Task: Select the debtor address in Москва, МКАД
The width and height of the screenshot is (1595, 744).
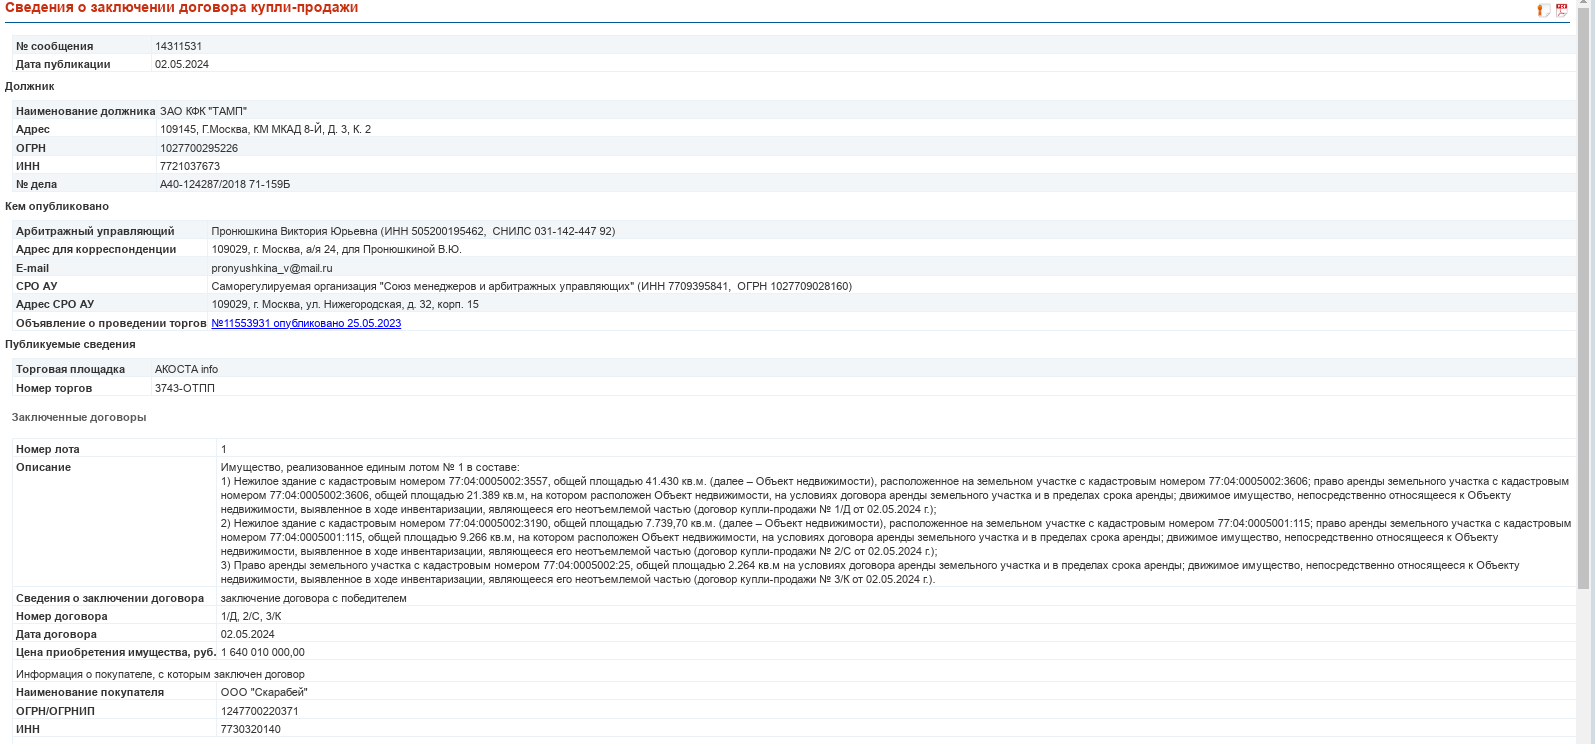Action: tap(266, 129)
